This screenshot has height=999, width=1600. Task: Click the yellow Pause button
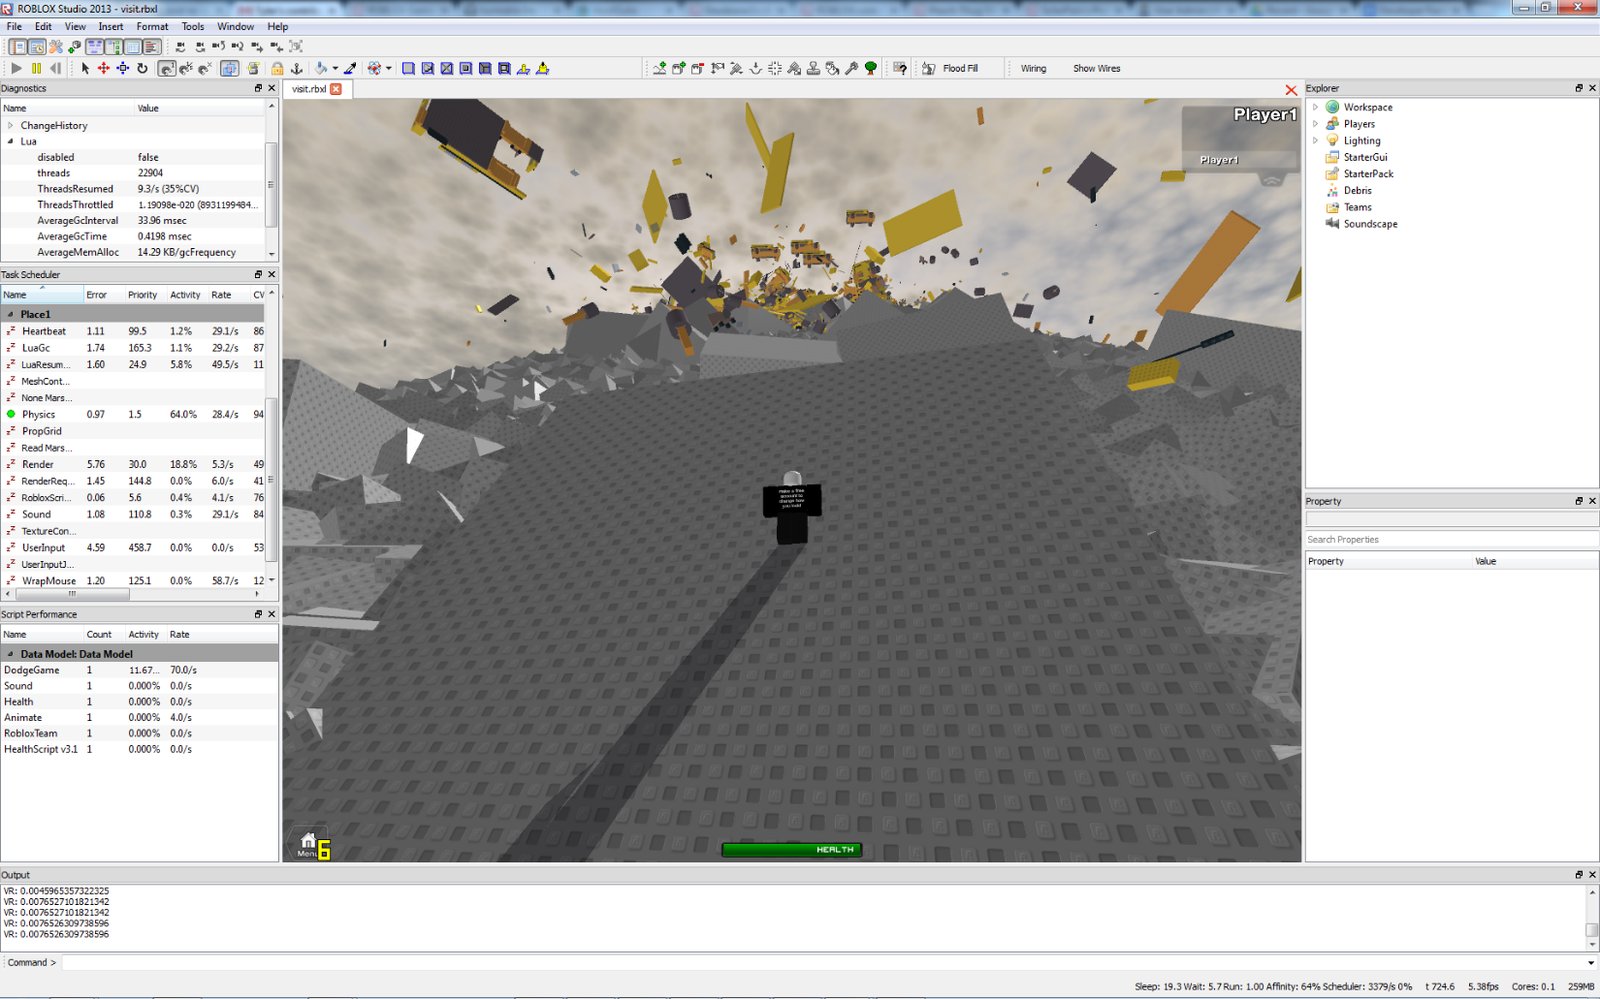click(x=36, y=68)
